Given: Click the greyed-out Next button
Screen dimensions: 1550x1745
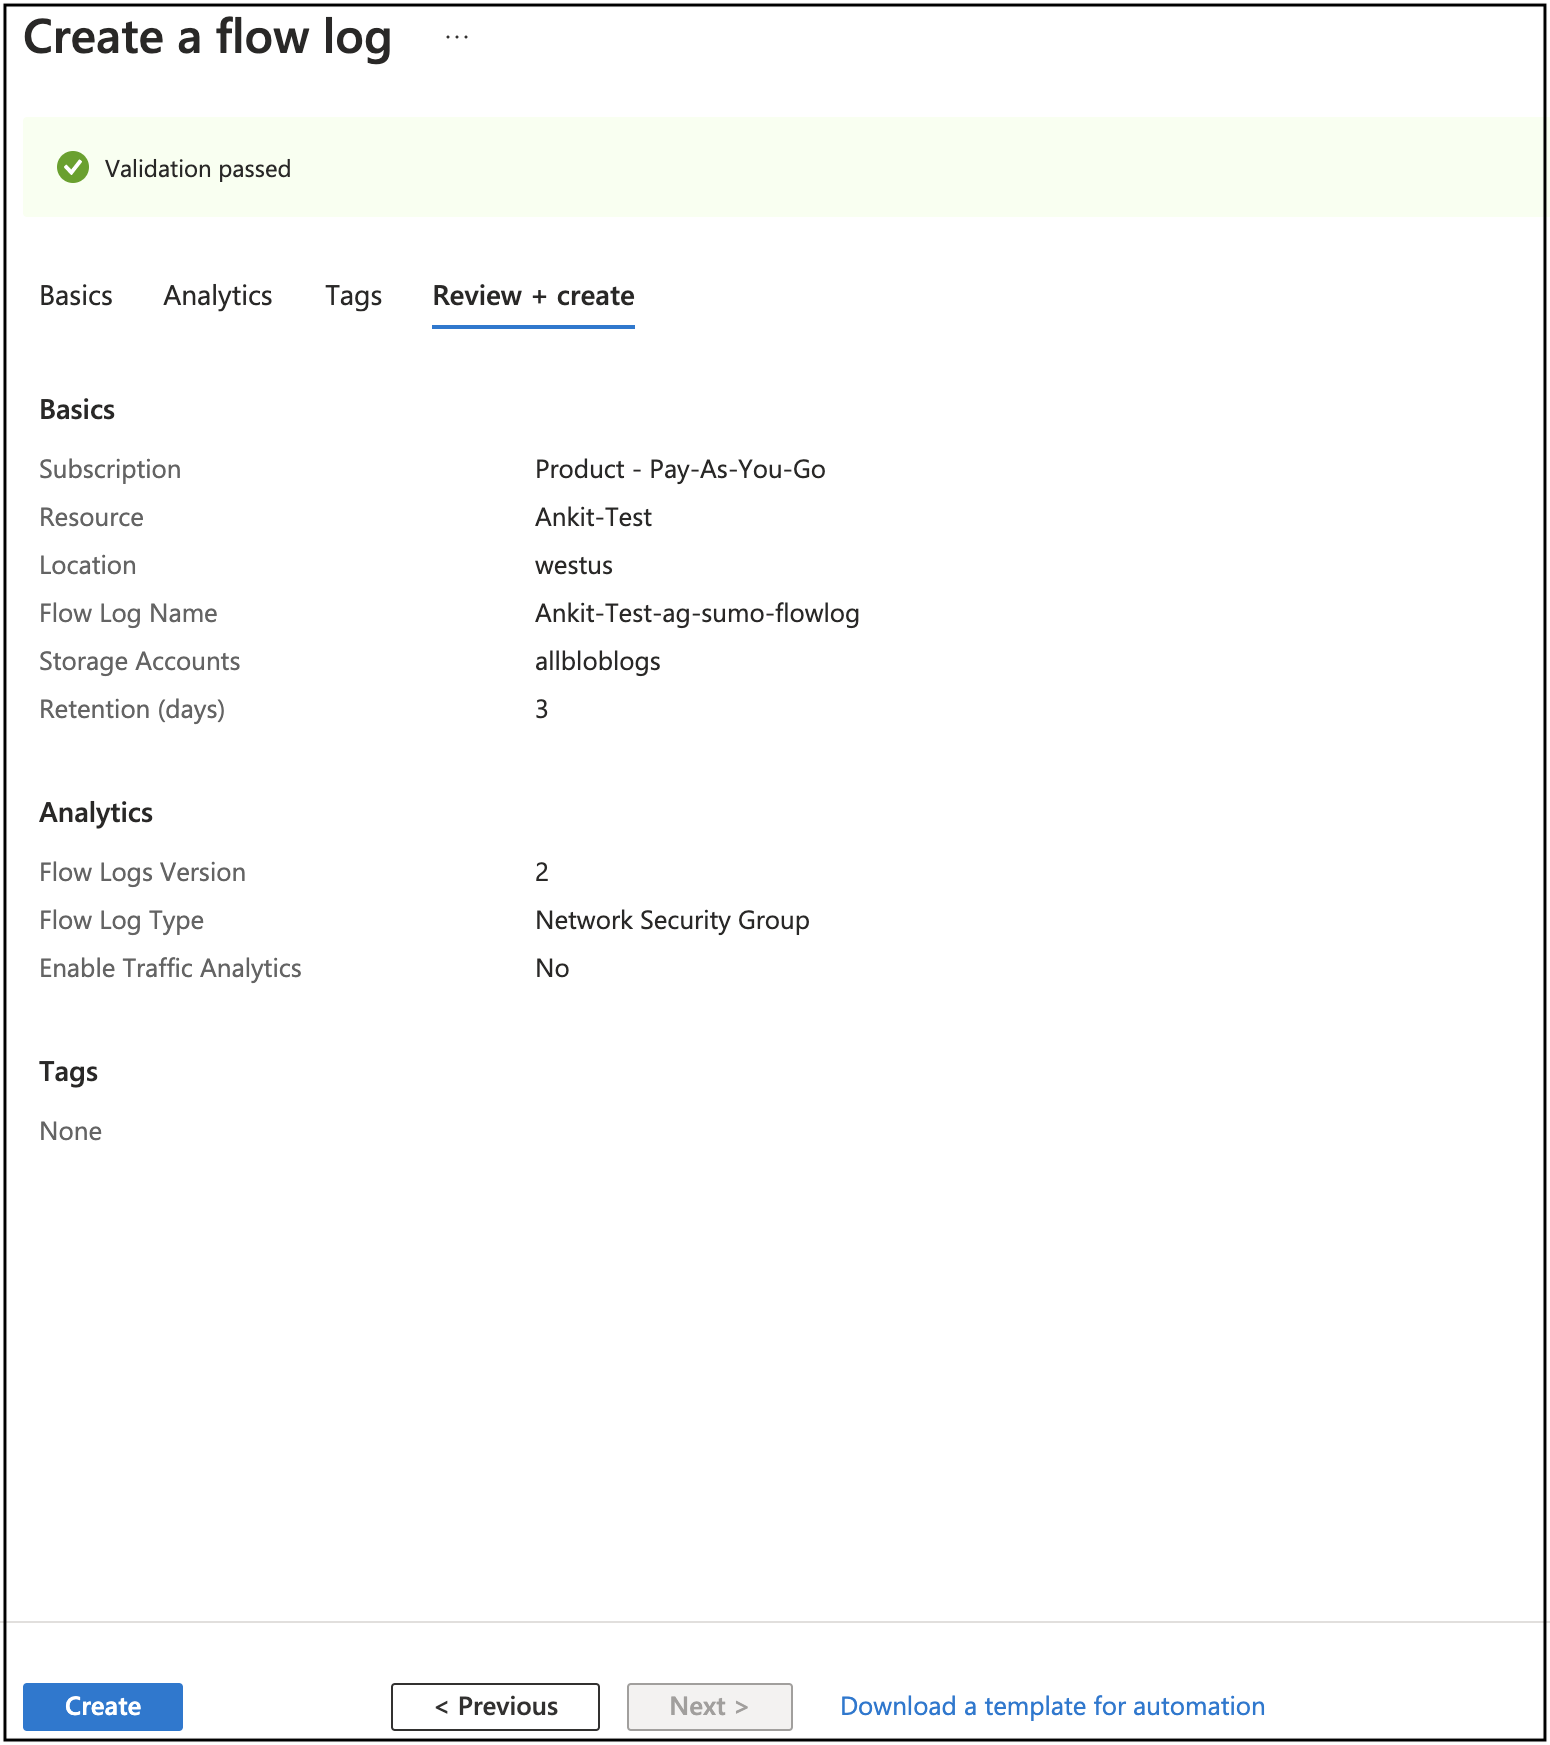Looking at the screenshot, I should pos(709,1706).
